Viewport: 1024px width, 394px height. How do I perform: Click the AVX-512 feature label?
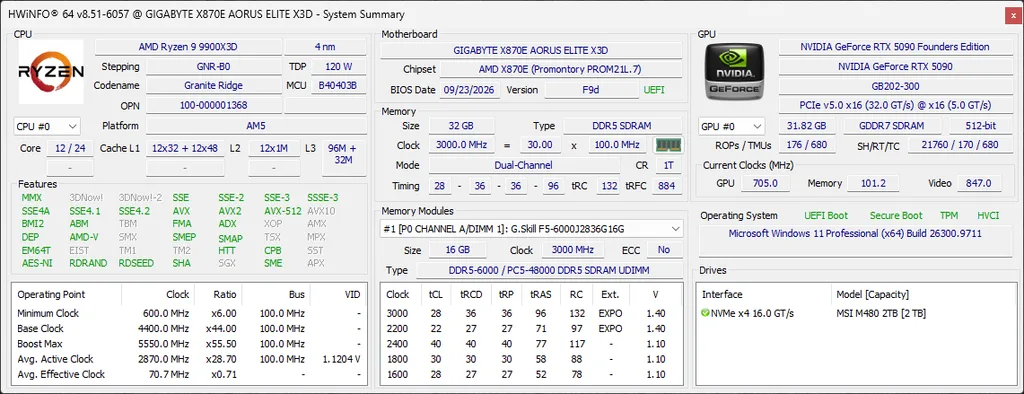tap(283, 211)
